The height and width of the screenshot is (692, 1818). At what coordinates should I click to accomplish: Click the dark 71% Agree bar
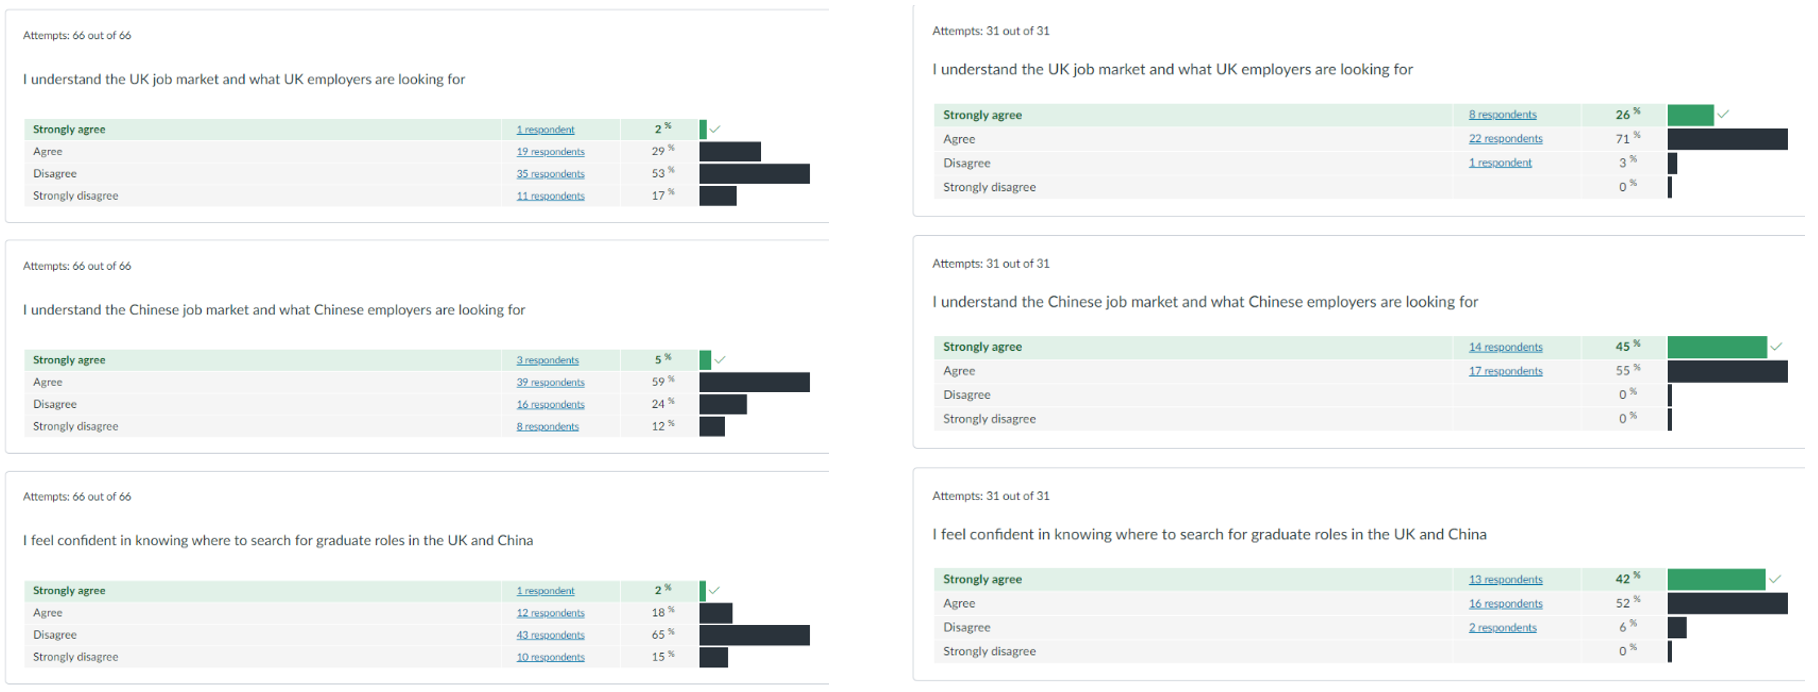click(x=1727, y=139)
